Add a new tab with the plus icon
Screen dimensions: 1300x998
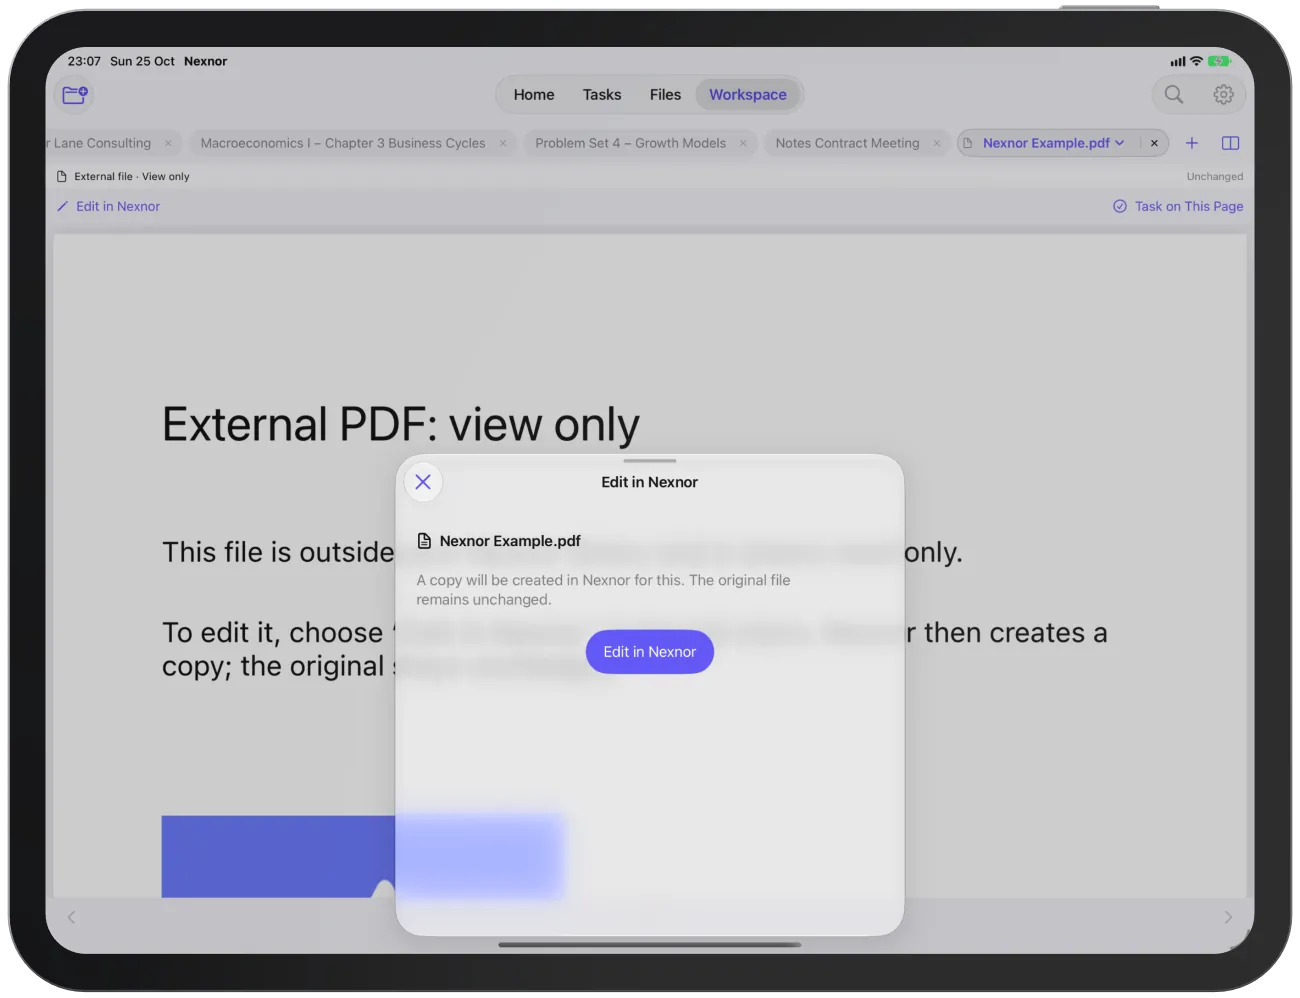(1192, 143)
